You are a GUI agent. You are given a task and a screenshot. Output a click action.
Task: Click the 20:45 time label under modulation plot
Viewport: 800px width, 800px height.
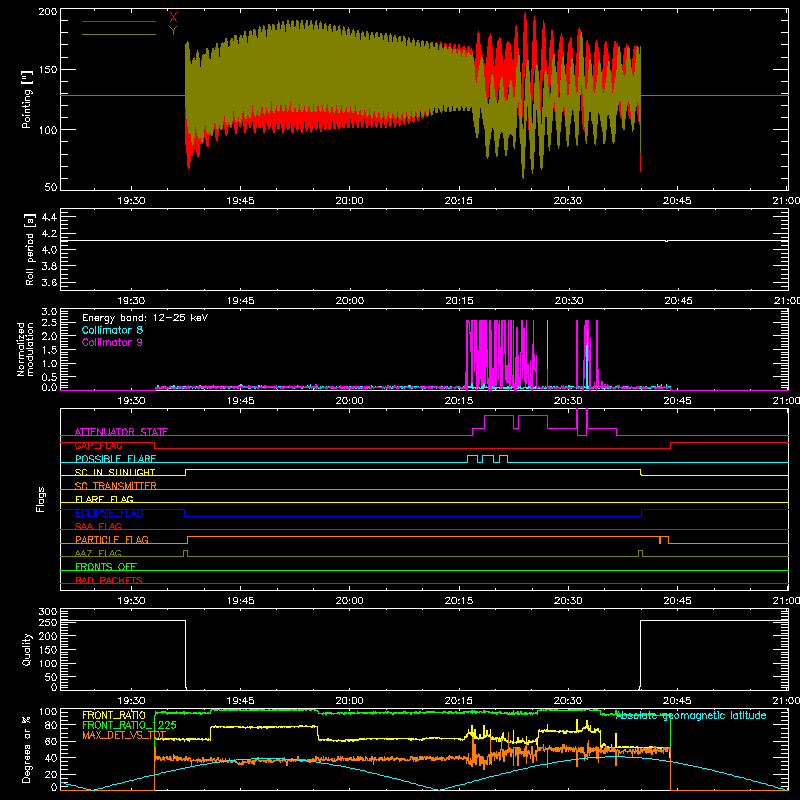click(x=677, y=401)
